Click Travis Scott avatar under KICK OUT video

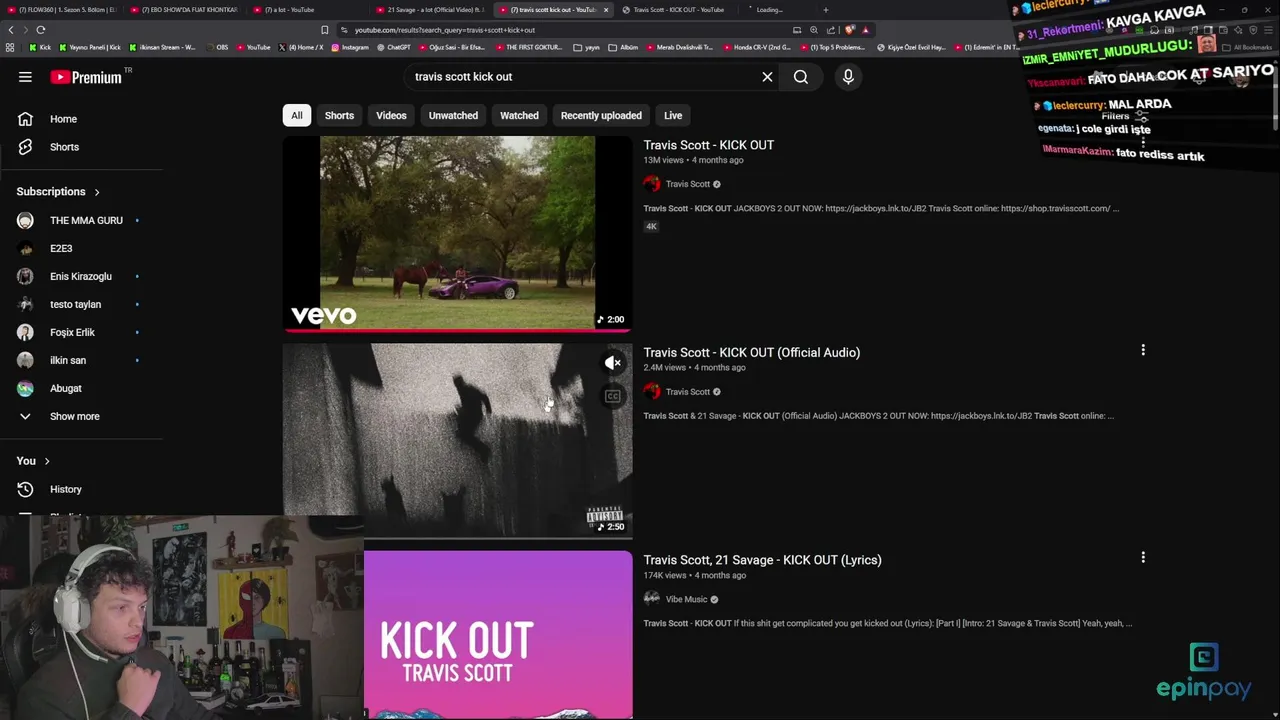(652, 184)
